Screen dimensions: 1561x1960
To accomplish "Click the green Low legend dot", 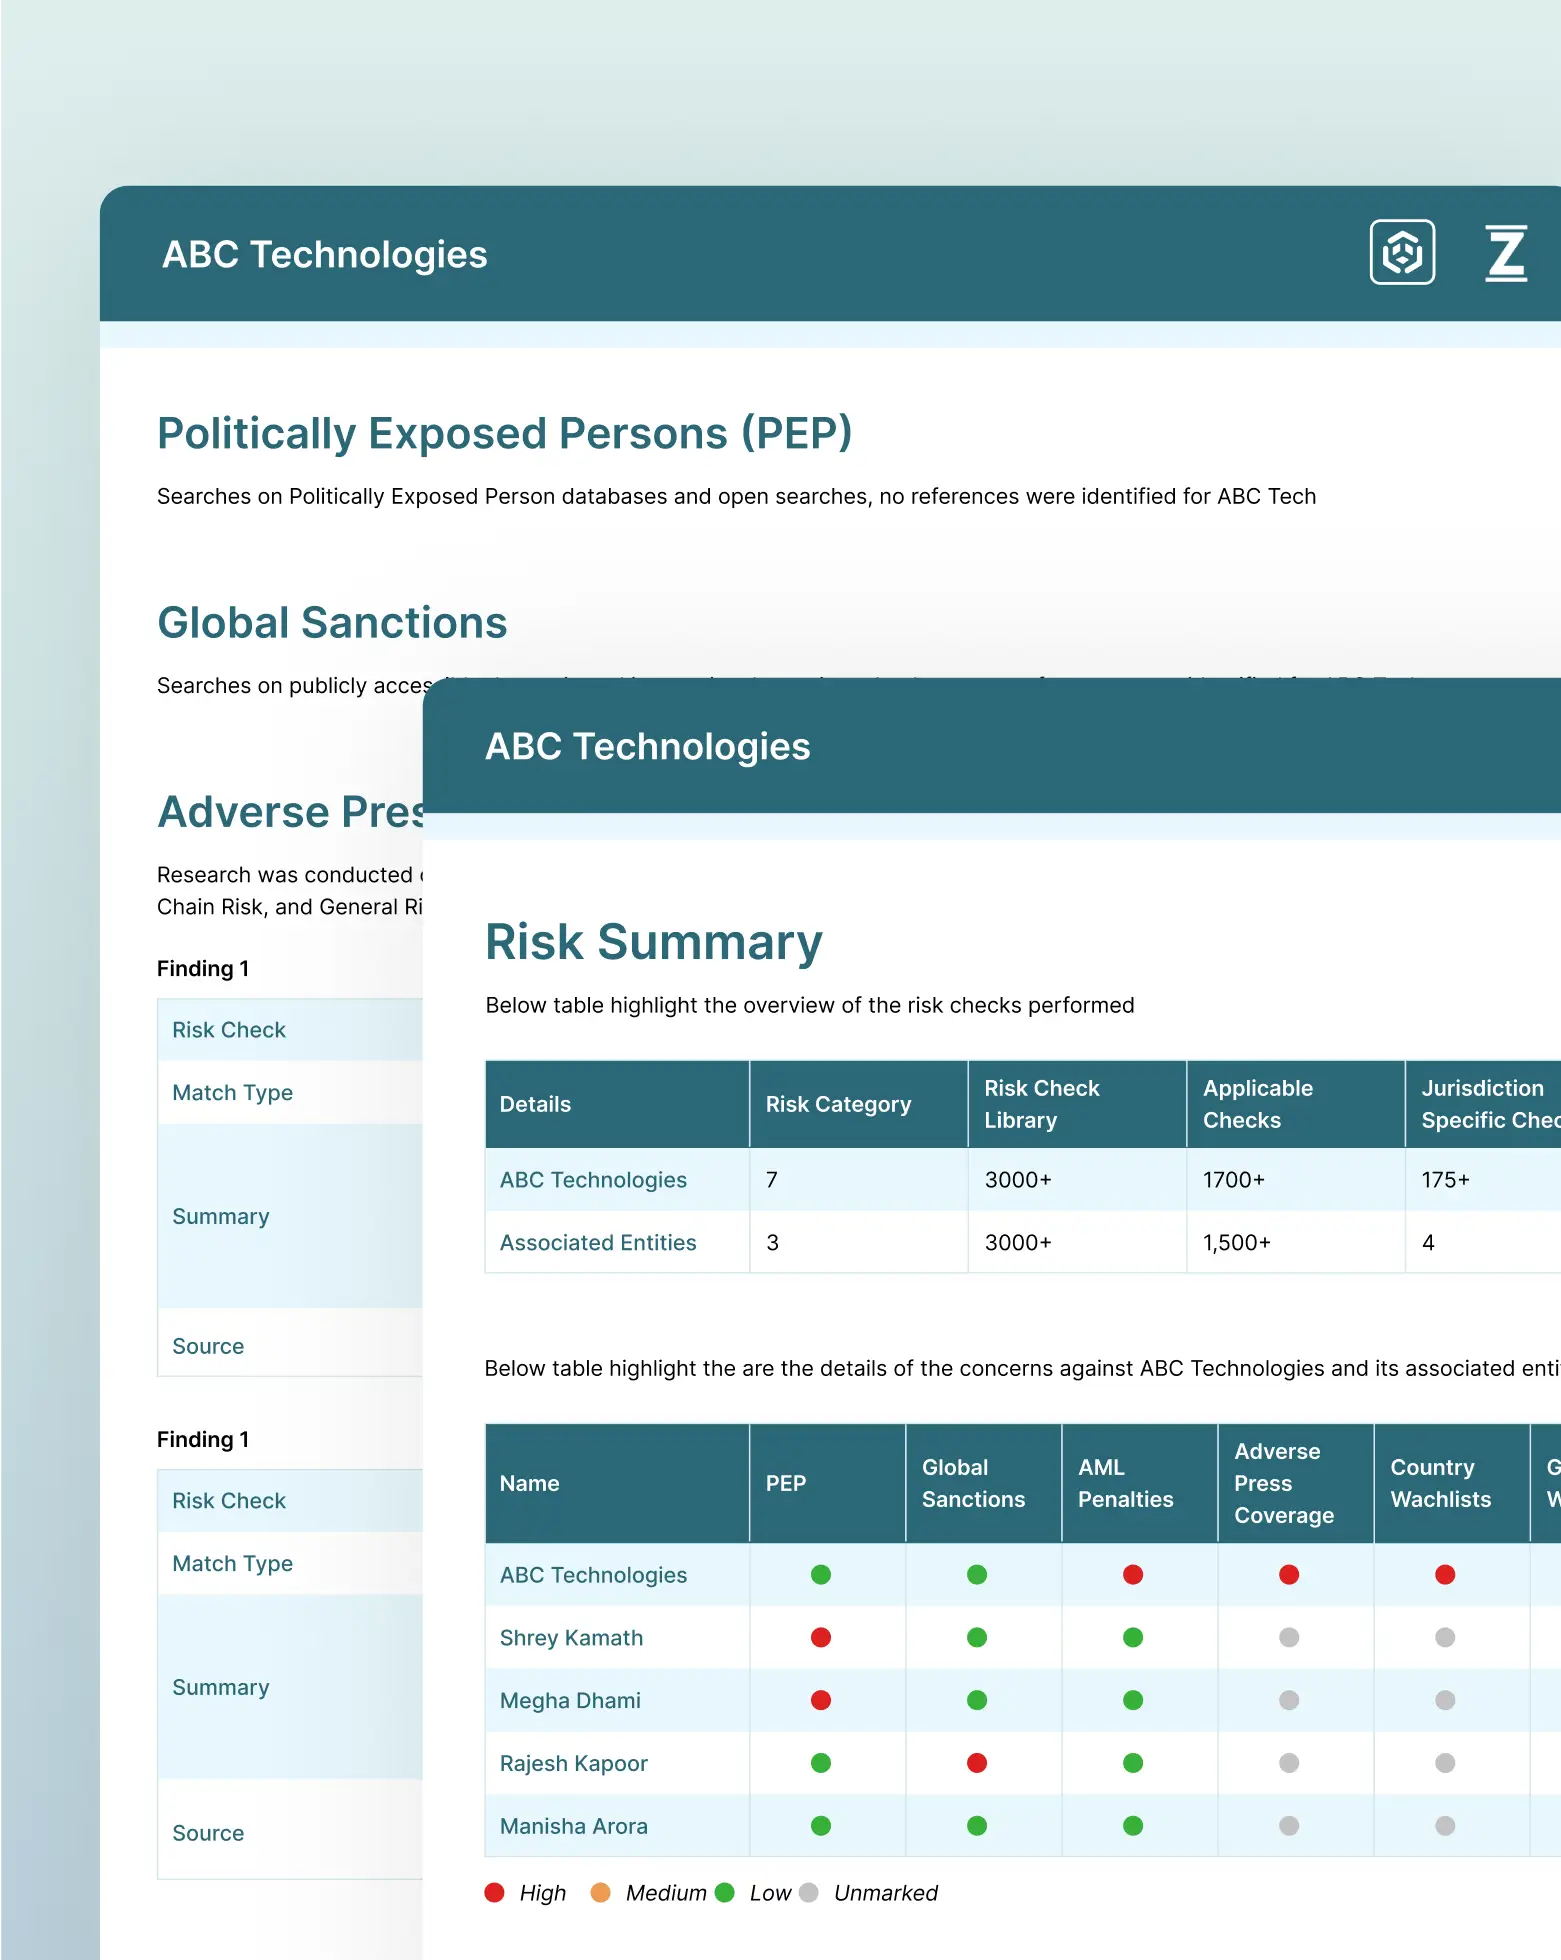I will click(x=725, y=1892).
